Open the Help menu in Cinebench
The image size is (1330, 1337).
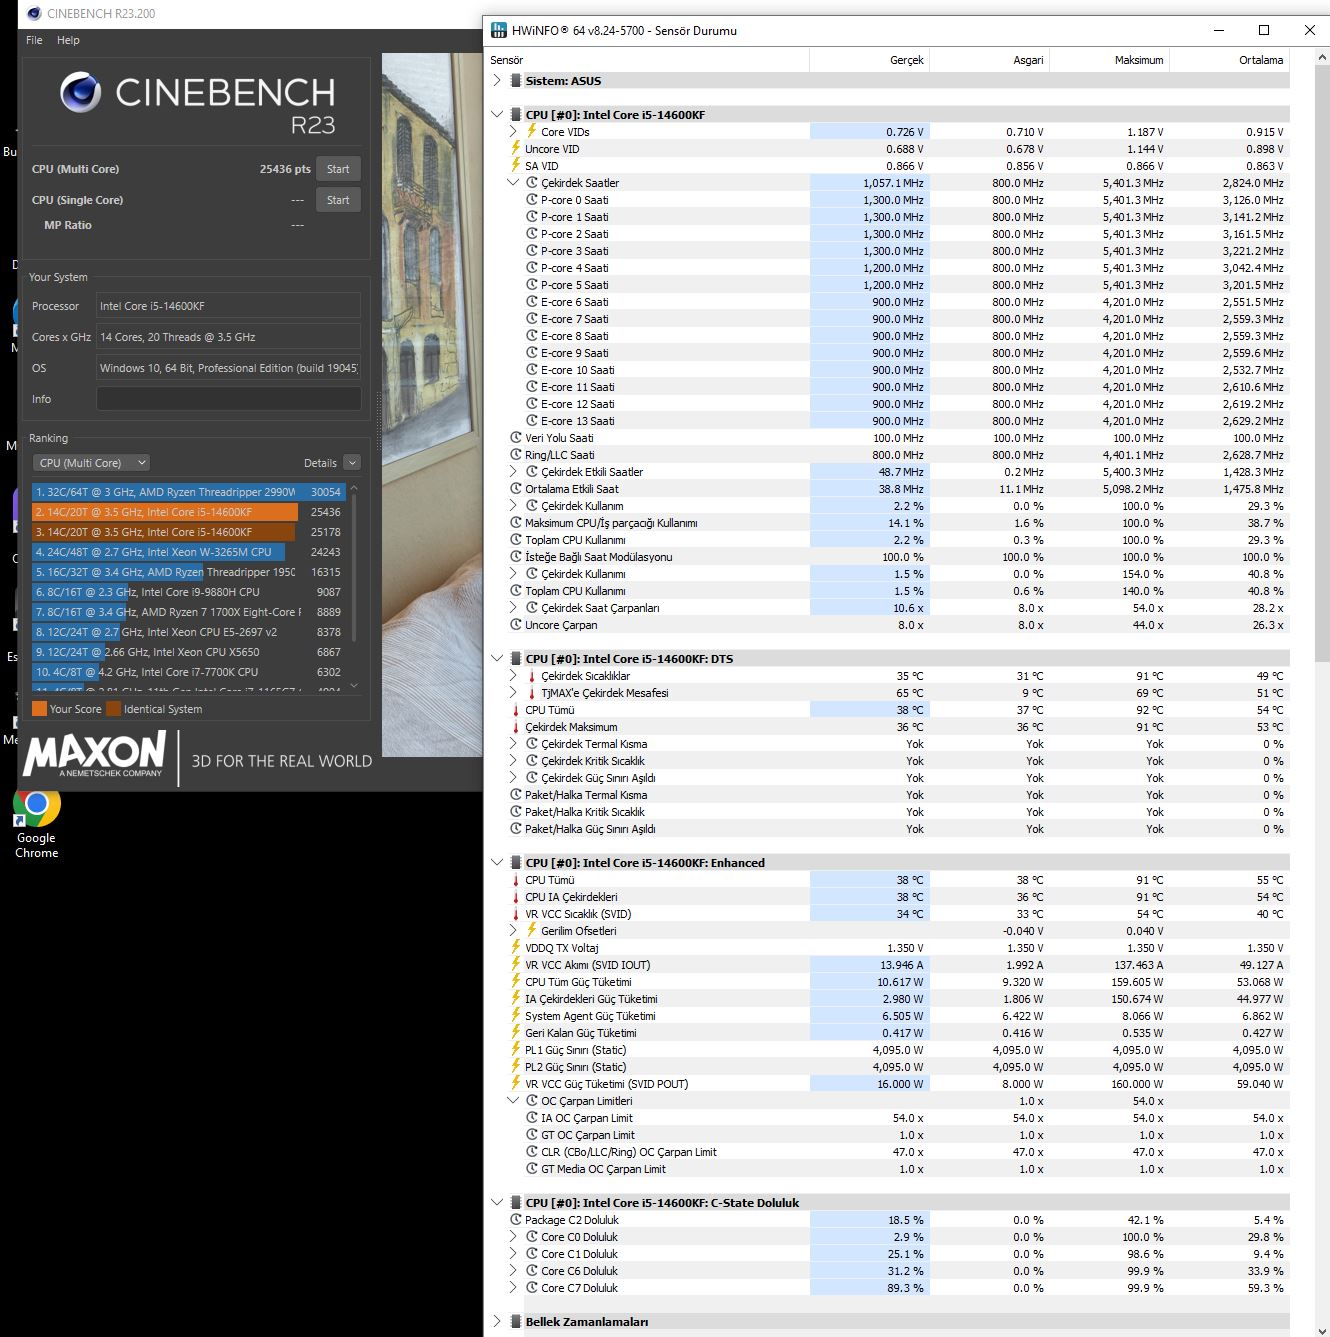coord(68,40)
